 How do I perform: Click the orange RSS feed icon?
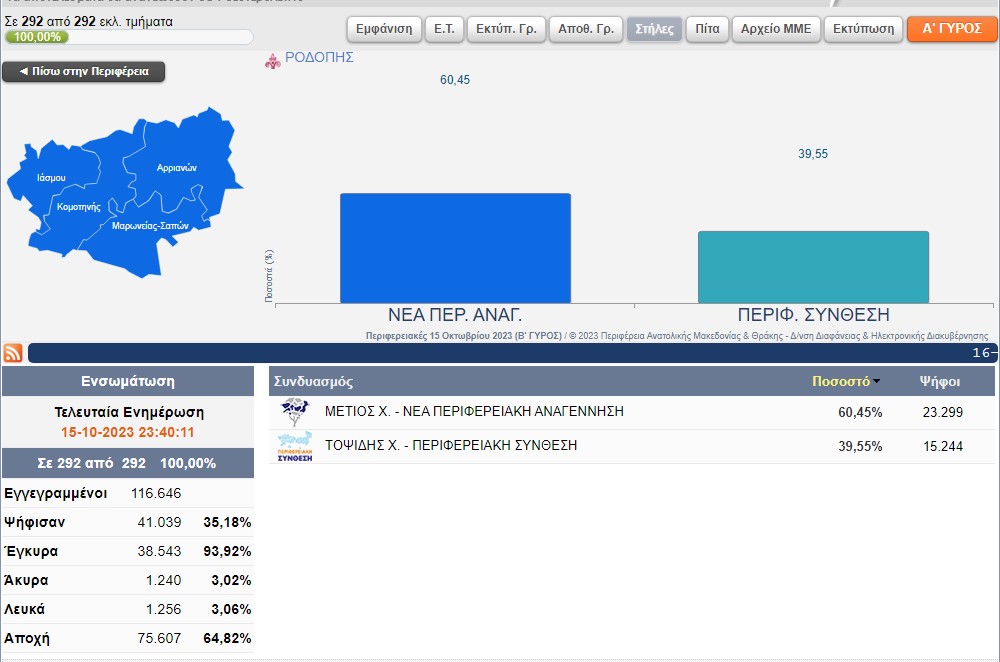pyautogui.click(x=13, y=353)
